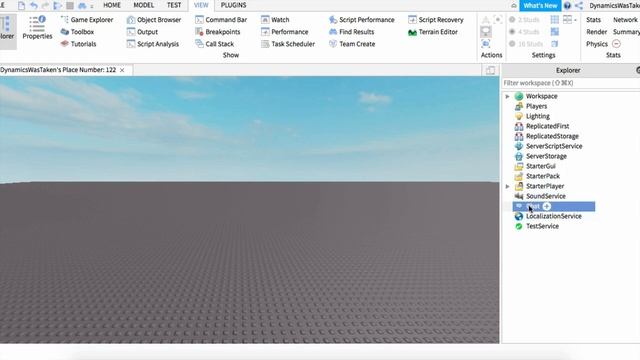Open Game Explorer
Image resolution: width=640 pixels, height=360 pixels.
87,20
